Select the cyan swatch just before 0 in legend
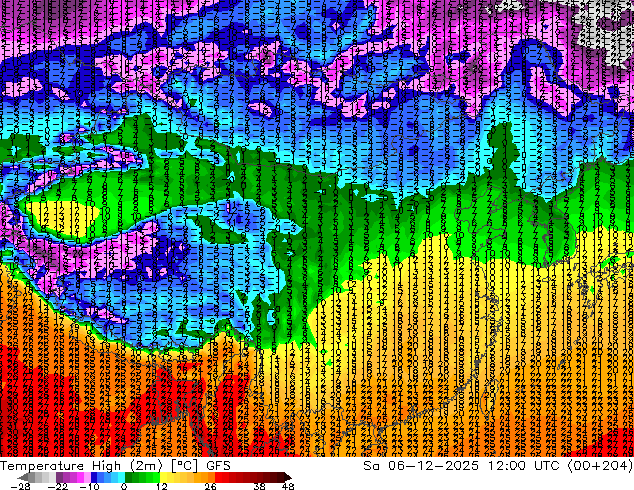Screen dimensions: 634x490 coord(121,477)
